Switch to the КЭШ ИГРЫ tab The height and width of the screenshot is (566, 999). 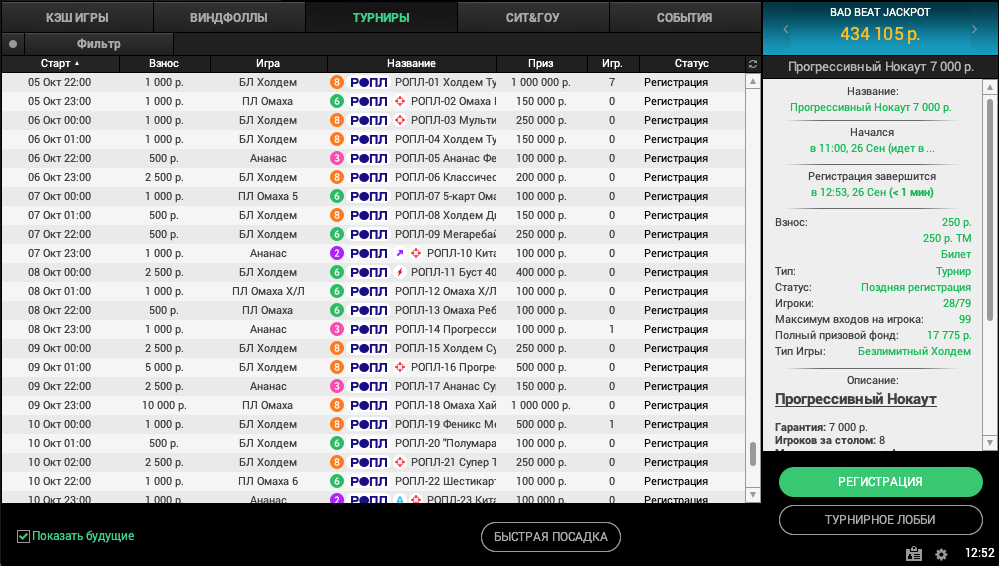click(77, 17)
